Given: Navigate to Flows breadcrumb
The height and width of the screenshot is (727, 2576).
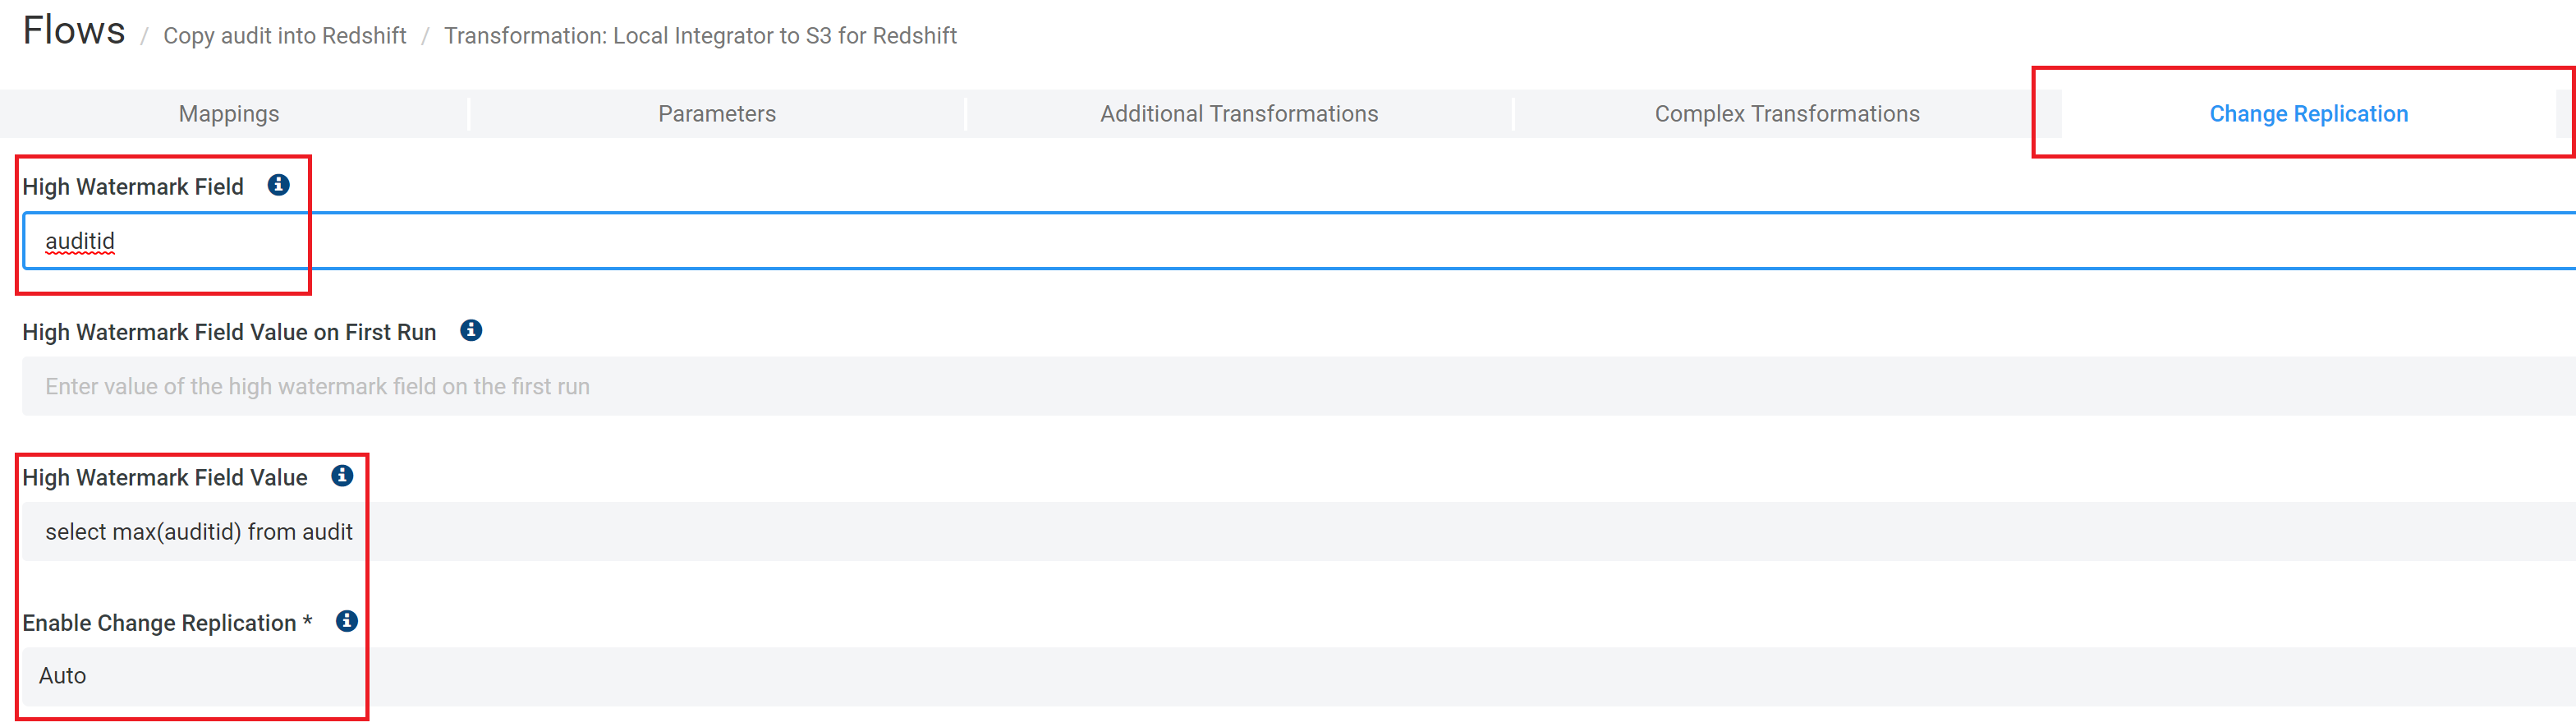Looking at the screenshot, I should [74, 31].
